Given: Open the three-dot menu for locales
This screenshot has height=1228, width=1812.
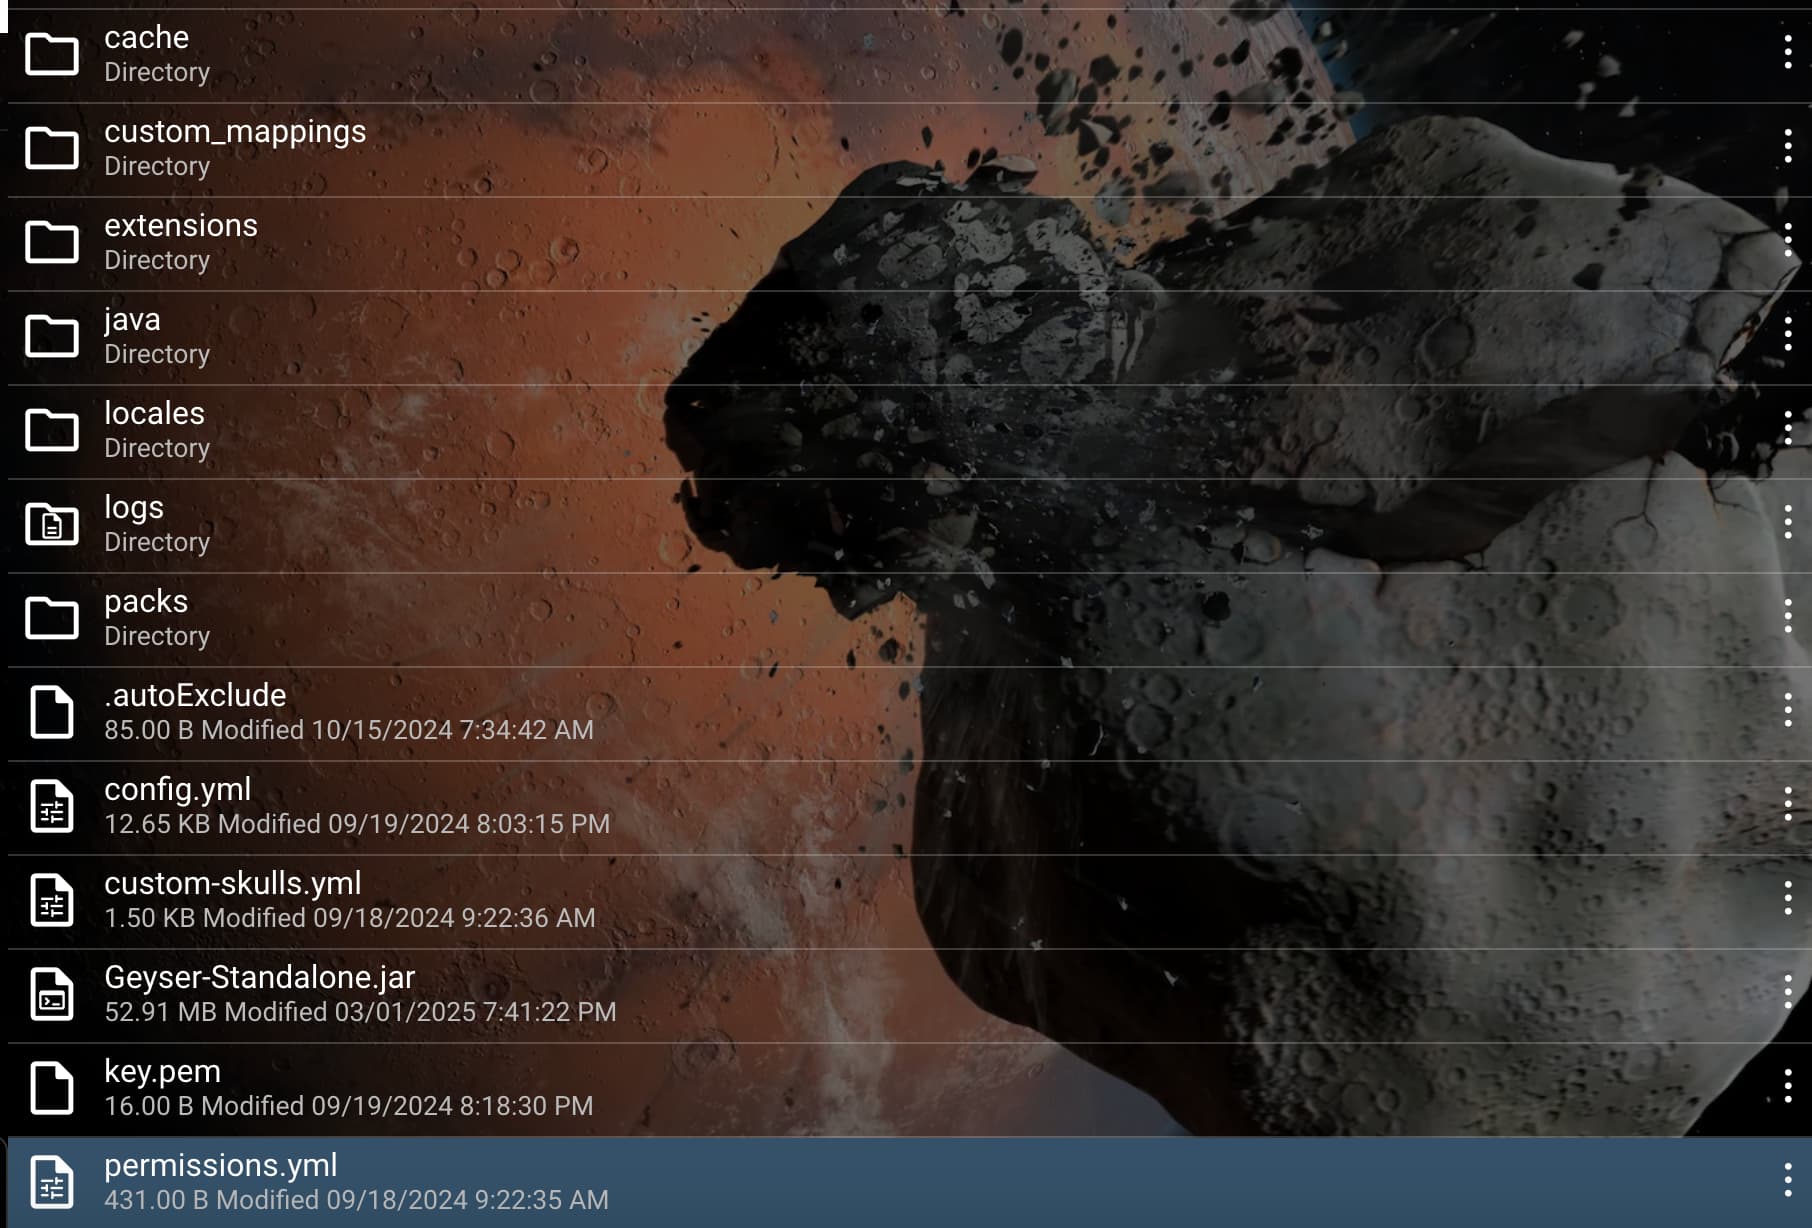Looking at the screenshot, I should (x=1788, y=428).
